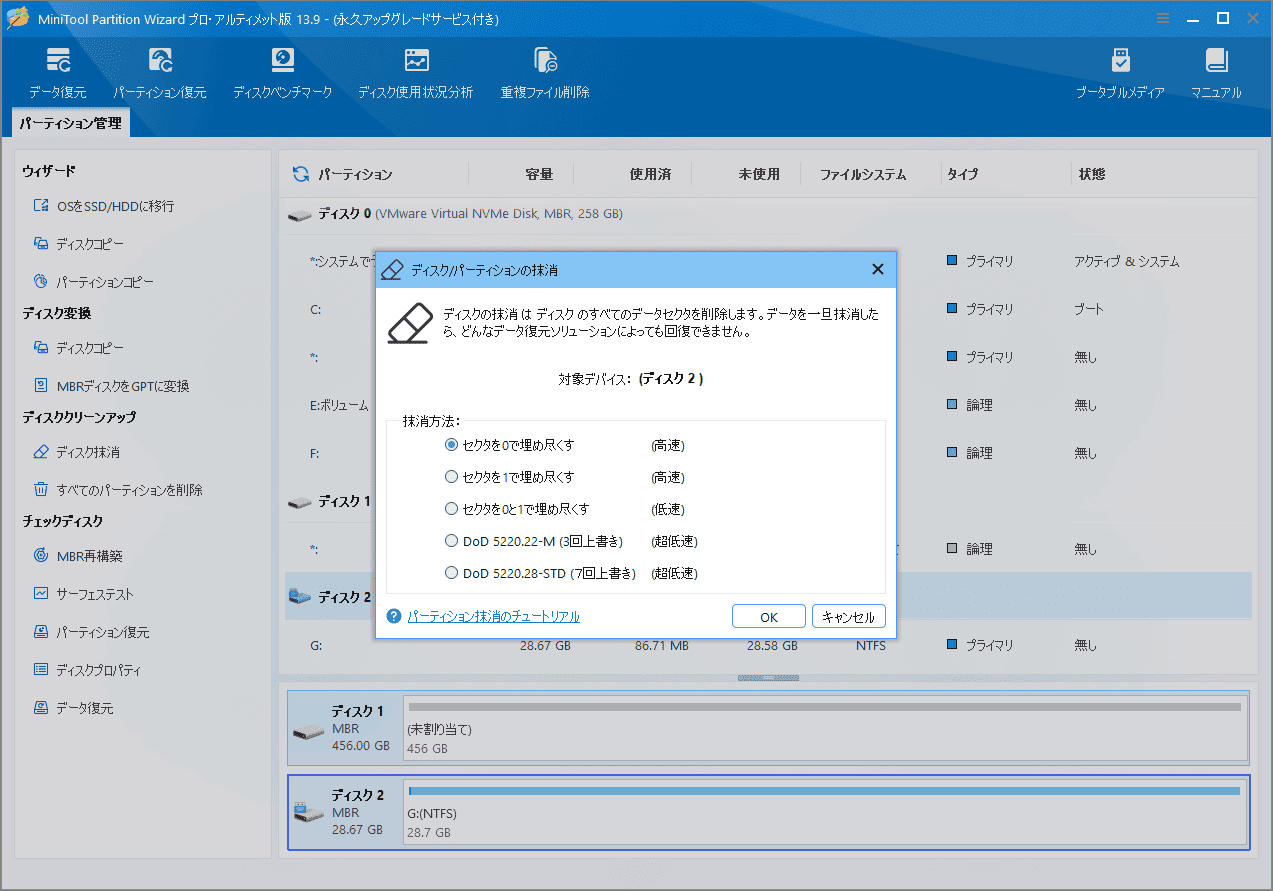This screenshot has width=1273, height=891.
Task: Open the データ復元 toolbar icon
Action: point(58,74)
